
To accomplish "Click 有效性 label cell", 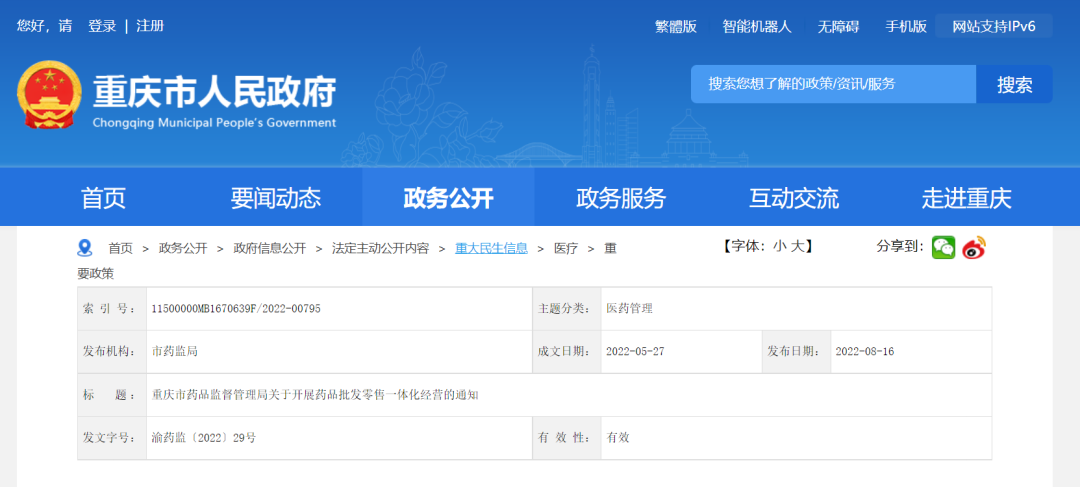I will (x=566, y=437).
